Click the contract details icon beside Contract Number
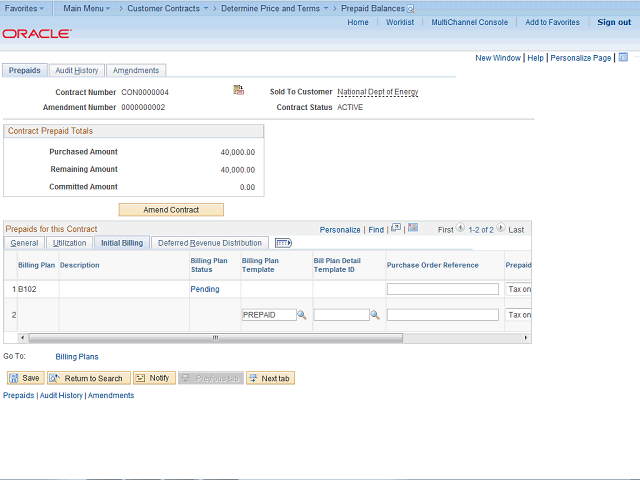Image resolution: width=640 pixels, height=480 pixels. pos(238,90)
